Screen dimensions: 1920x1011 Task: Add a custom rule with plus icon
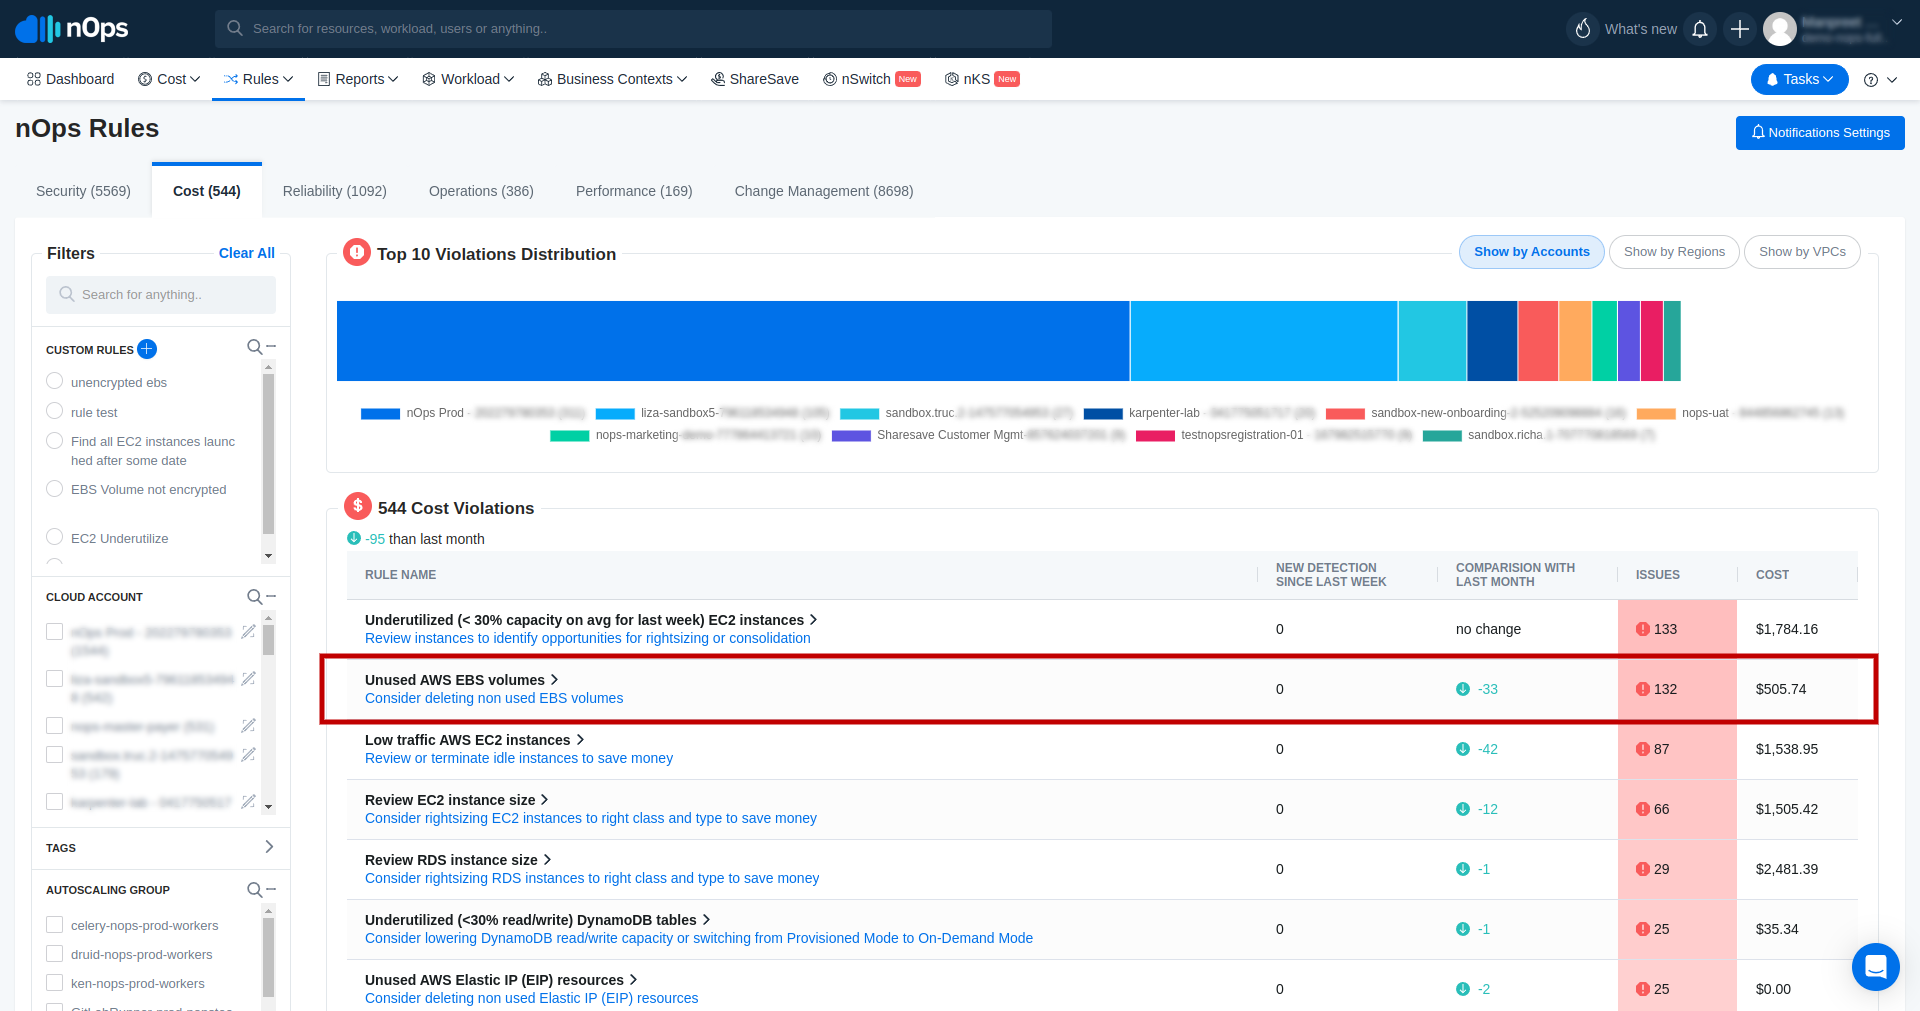[x=147, y=349]
